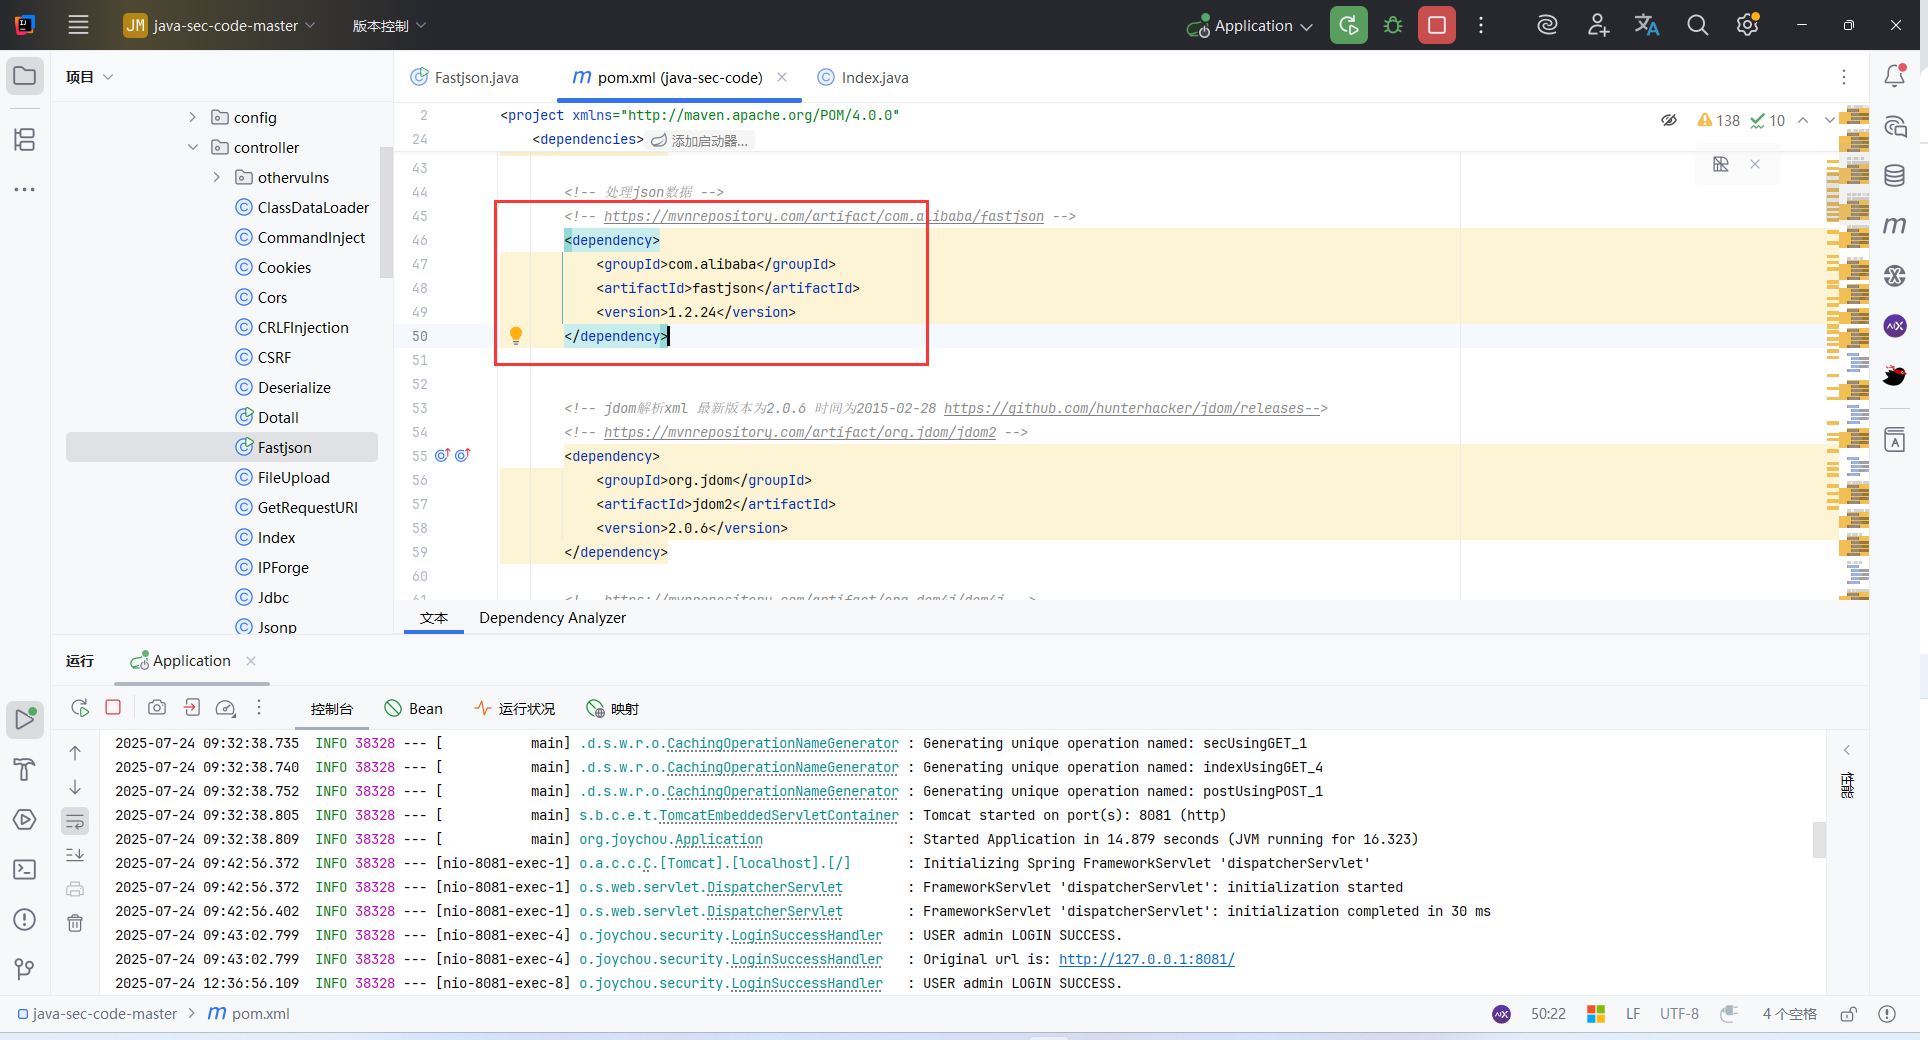1928x1040 pixels.
Task: Click the LF line separator widget
Action: (1633, 1014)
